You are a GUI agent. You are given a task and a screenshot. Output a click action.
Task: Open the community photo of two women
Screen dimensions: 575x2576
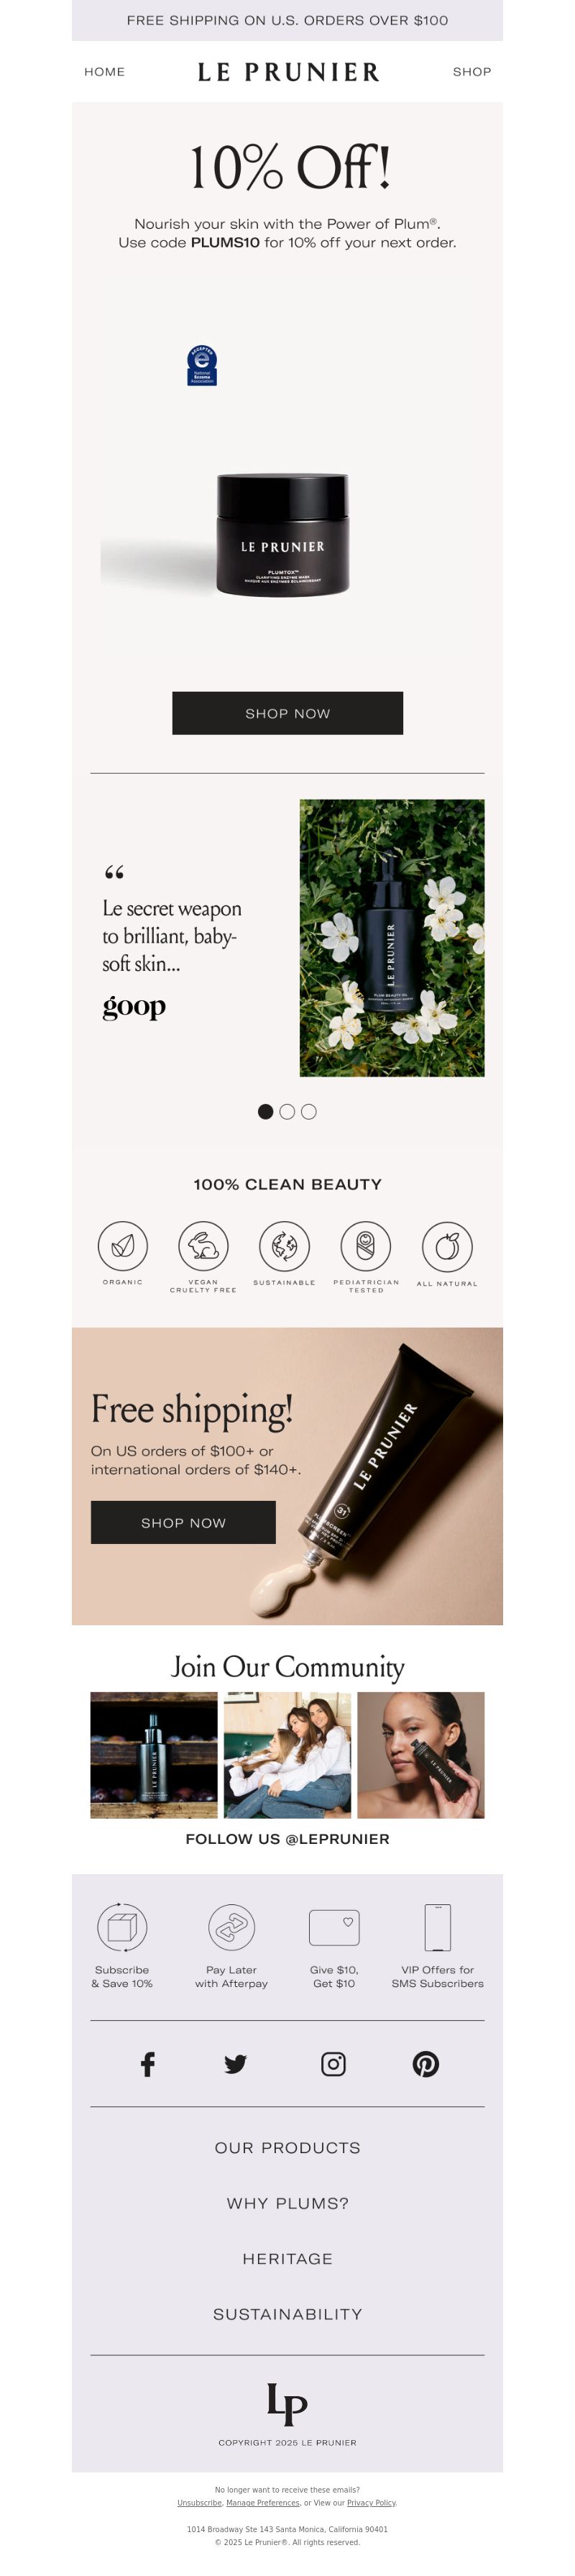[x=287, y=1754]
